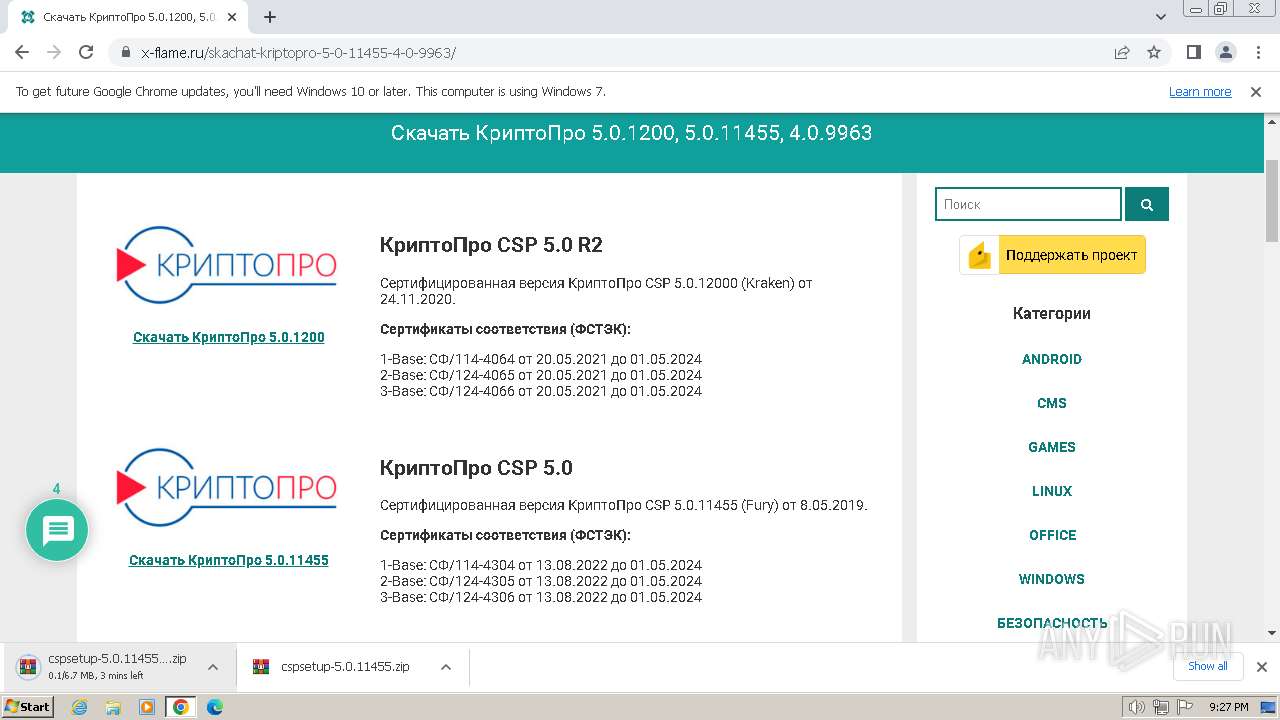Click the Категории sidebar heading

click(1052, 313)
